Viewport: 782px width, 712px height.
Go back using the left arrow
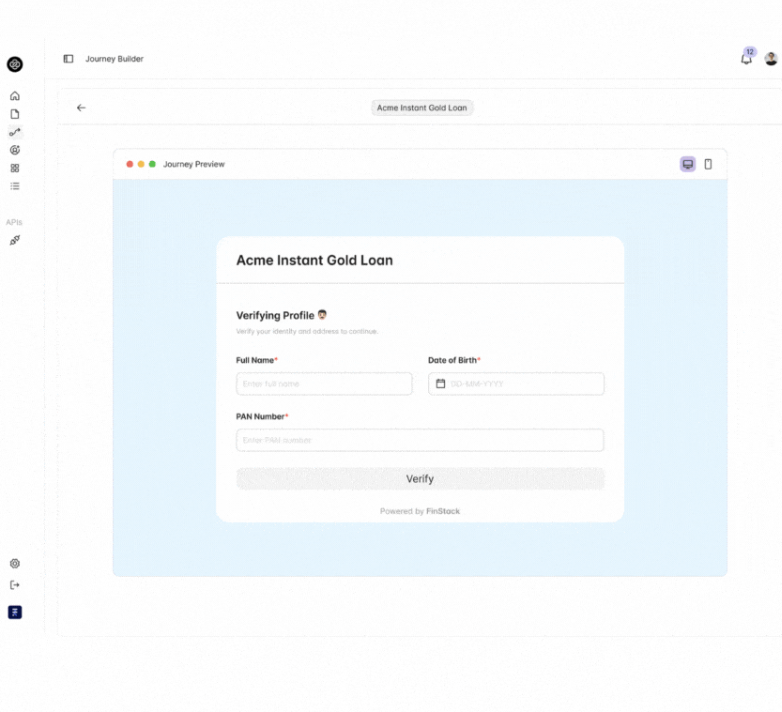pyautogui.click(x=81, y=108)
